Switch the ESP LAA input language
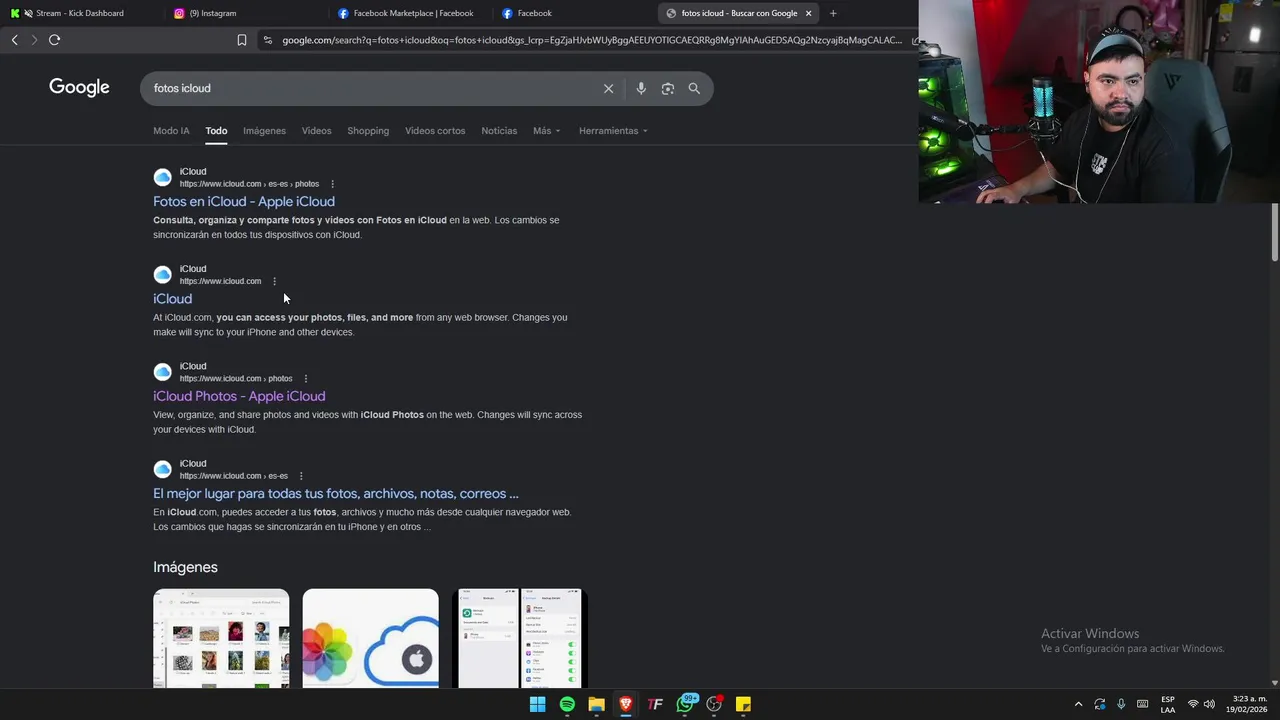The image size is (1280, 720). tap(1168, 704)
